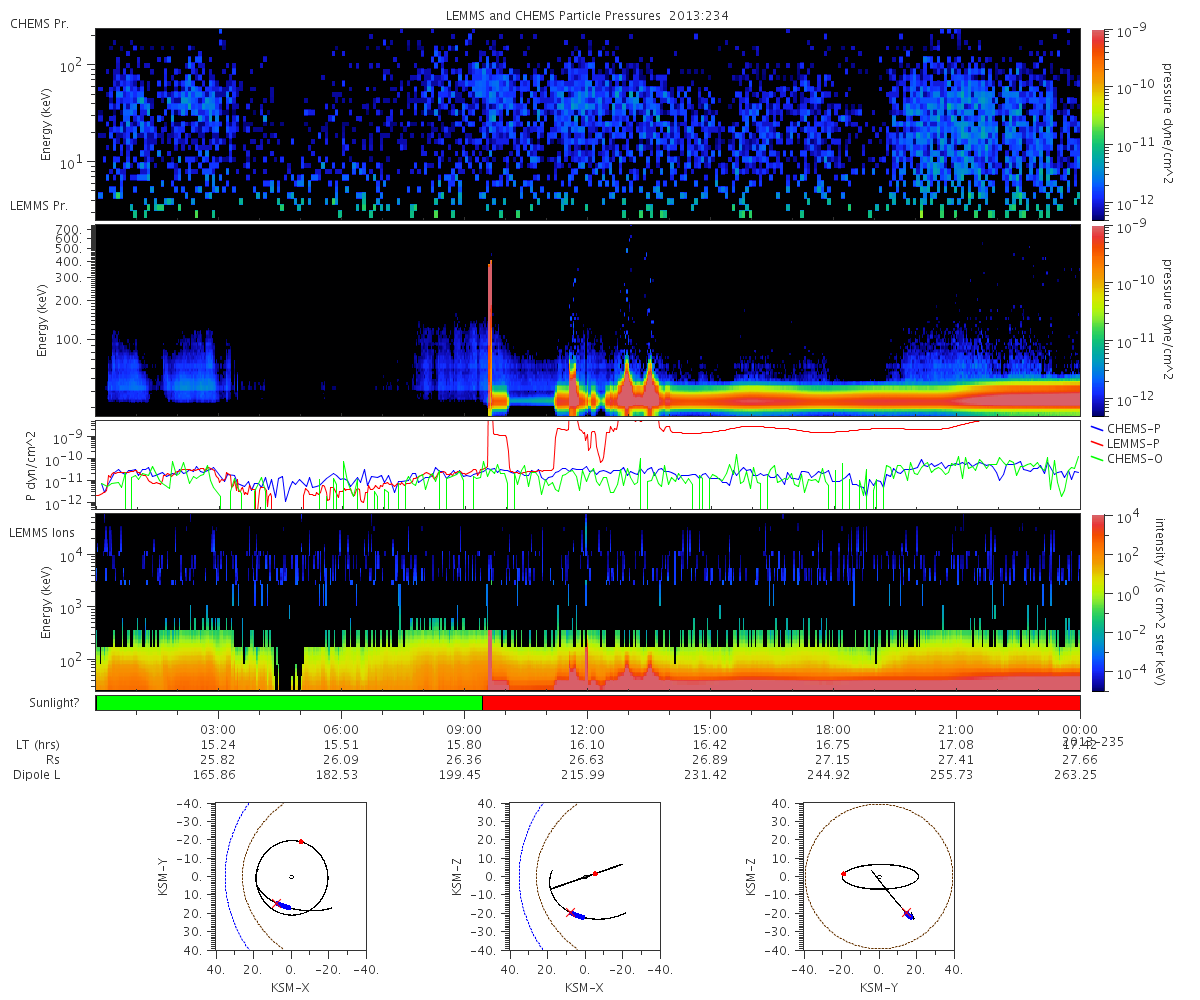Screen dimensions: 1200x1000
Task: Click the LT (hrs) row label
Action: [x=35, y=745]
